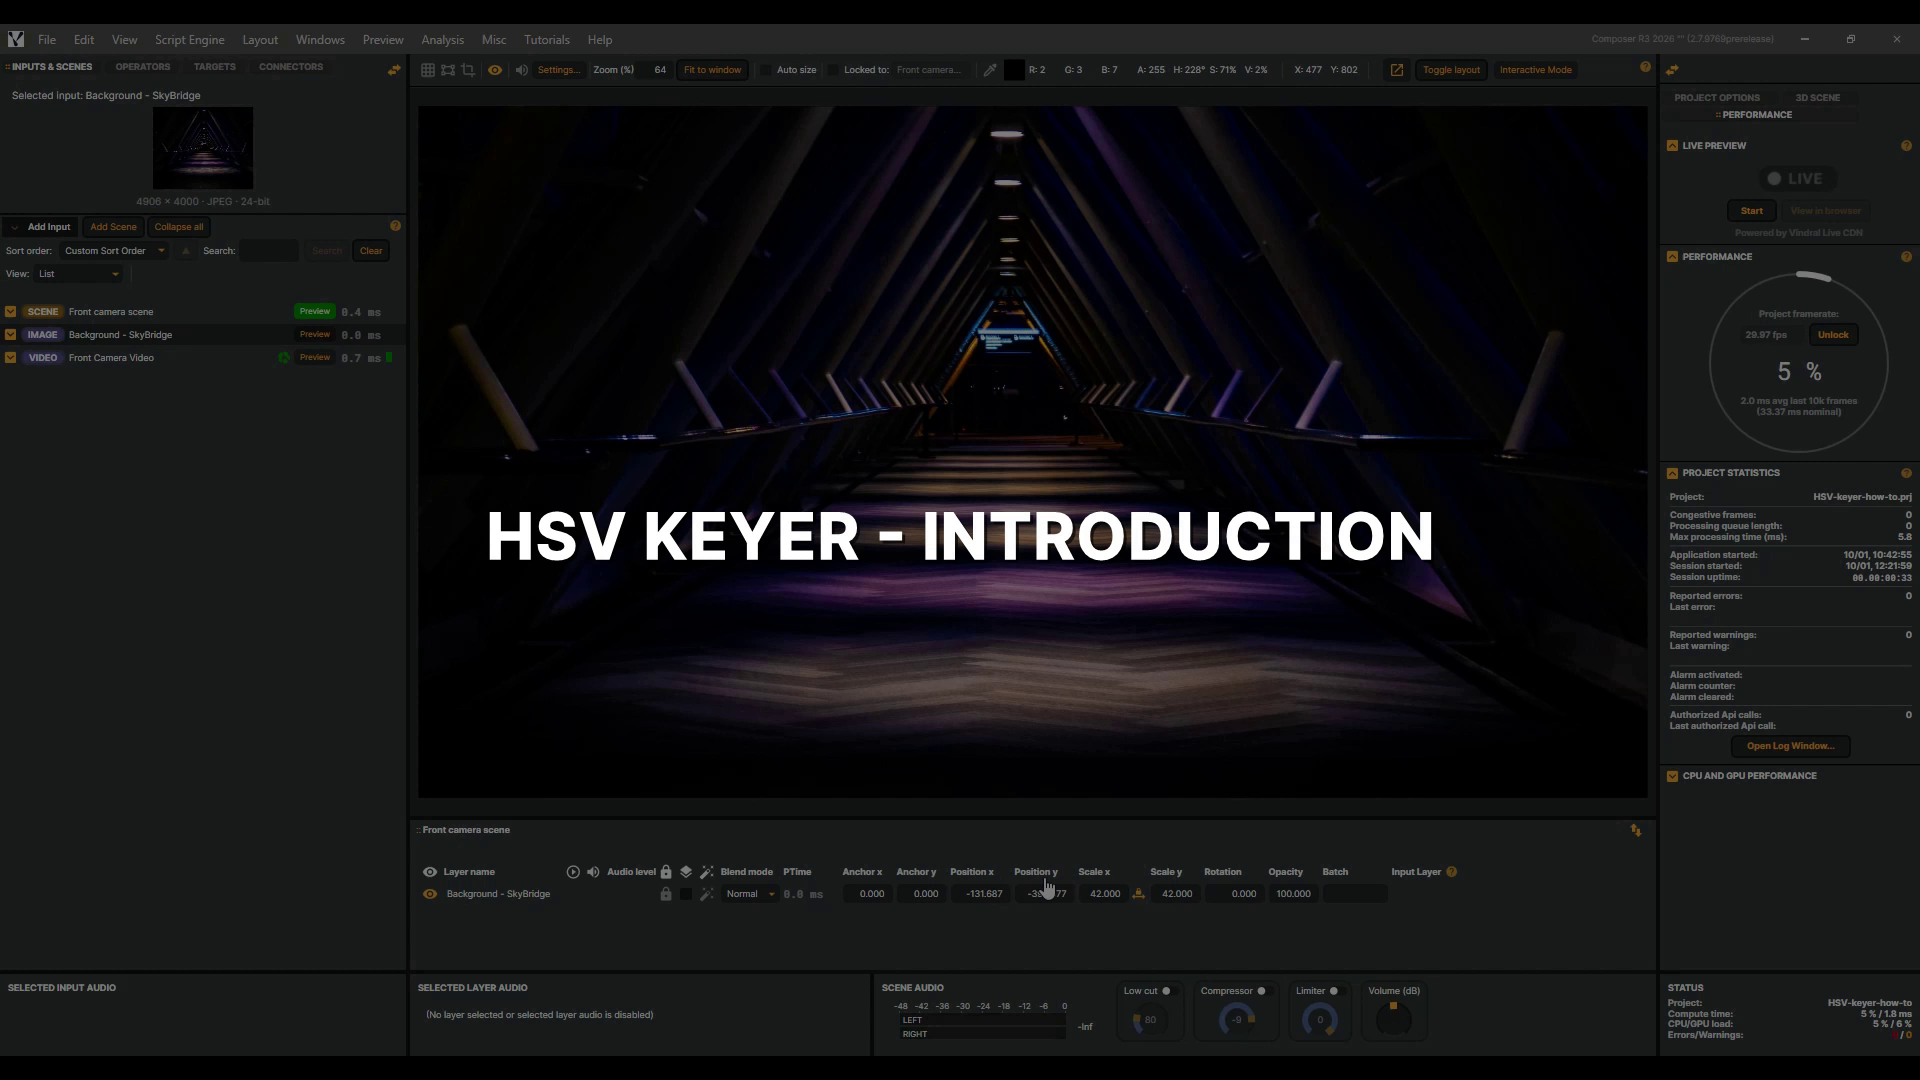The width and height of the screenshot is (1920, 1080).
Task: Expand the Add Input dropdown arrow
Action: point(14,227)
